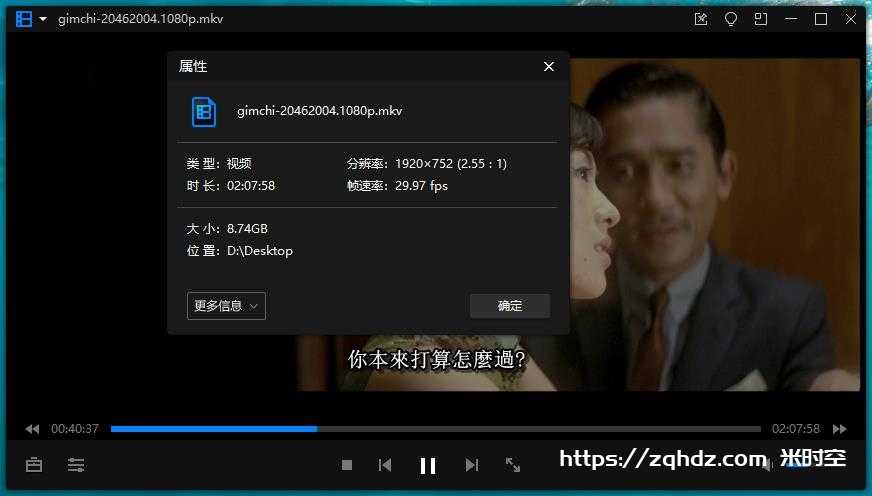This screenshot has height=496, width=872.
Task: Fast forward using the double-right arrow button
Action: (x=840, y=429)
